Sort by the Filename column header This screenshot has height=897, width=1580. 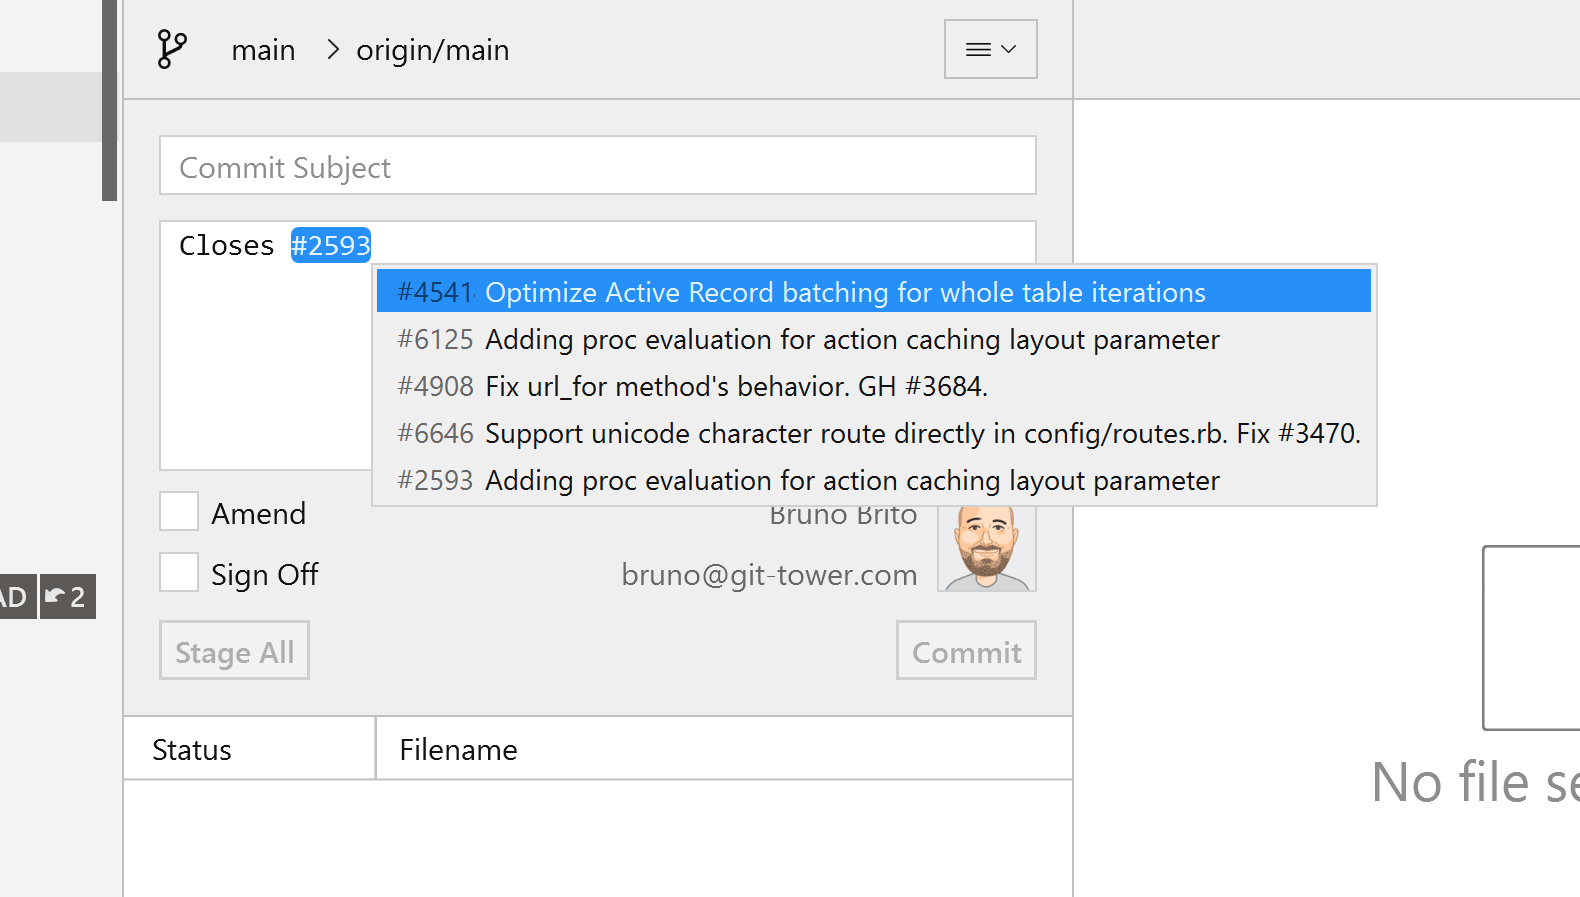(458, 750)
